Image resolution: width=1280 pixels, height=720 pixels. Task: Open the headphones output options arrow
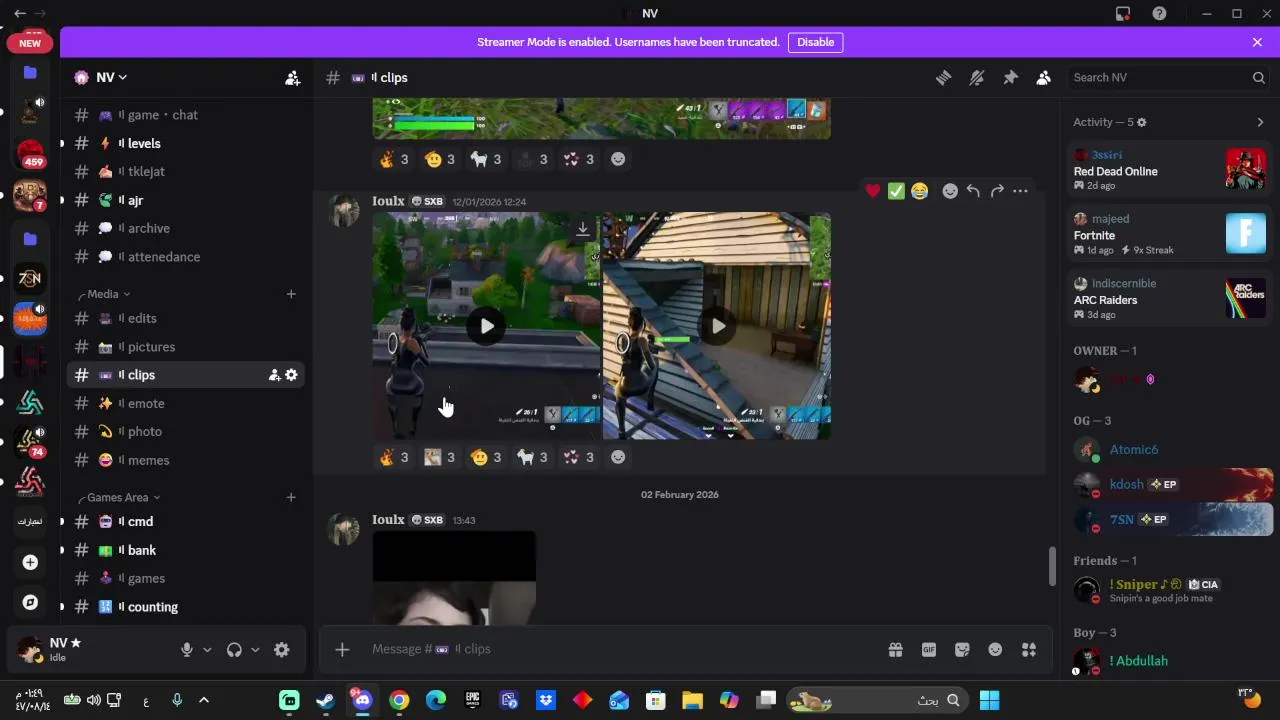click(x=255, y=650)
